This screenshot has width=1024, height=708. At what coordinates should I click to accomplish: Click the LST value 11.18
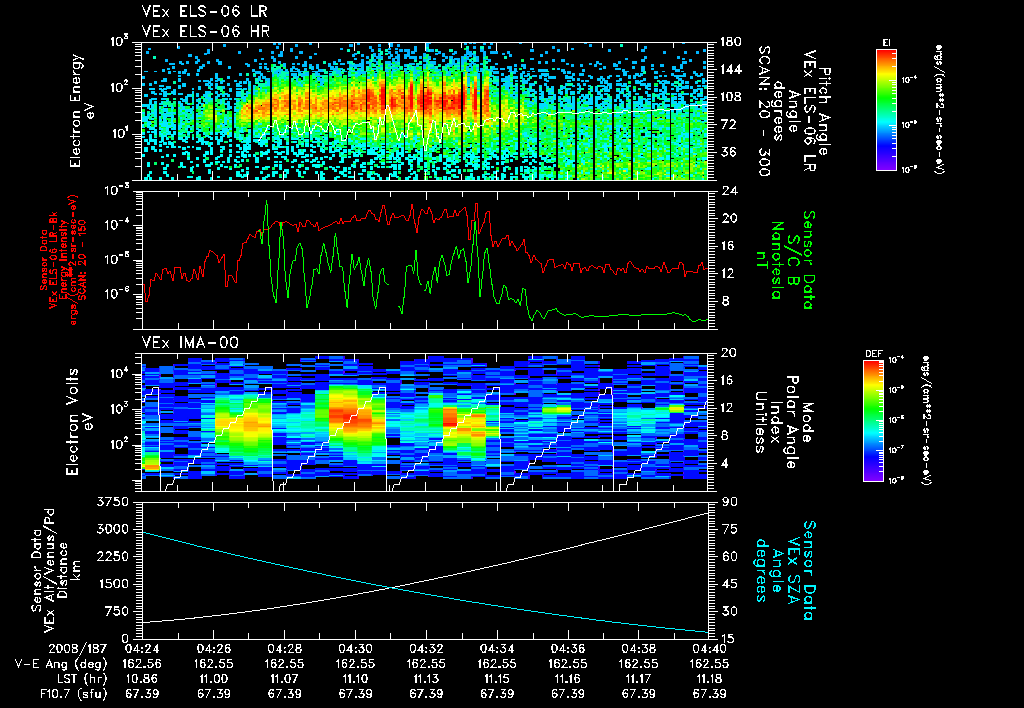[710, 679]
